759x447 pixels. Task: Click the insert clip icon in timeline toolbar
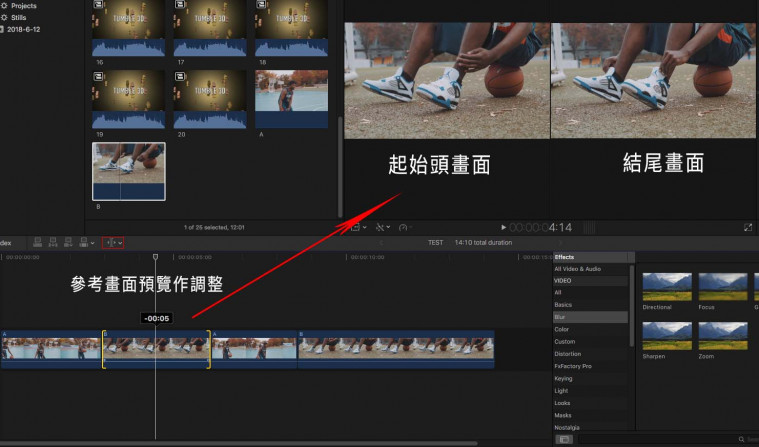click(x=53, y=243)
